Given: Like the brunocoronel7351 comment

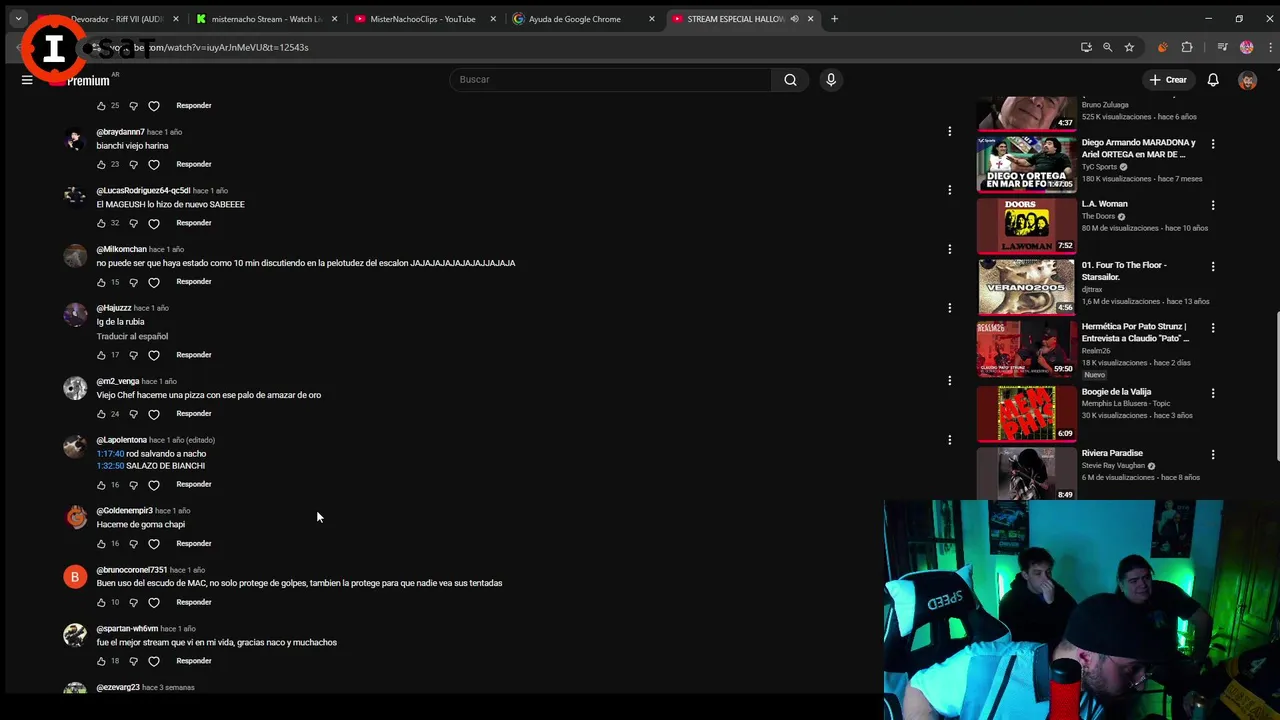Looking at the screenshot, I should click(101, 603).
